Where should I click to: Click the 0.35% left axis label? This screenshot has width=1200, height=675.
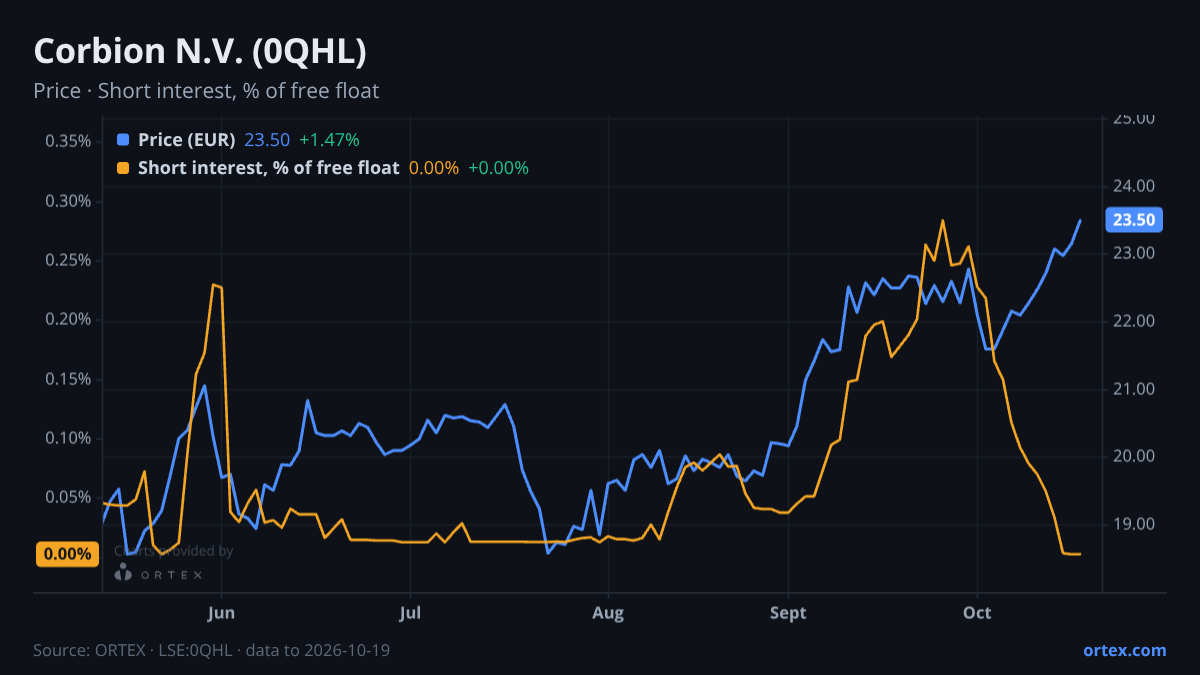pyautogui.click(x=68, y=141)
